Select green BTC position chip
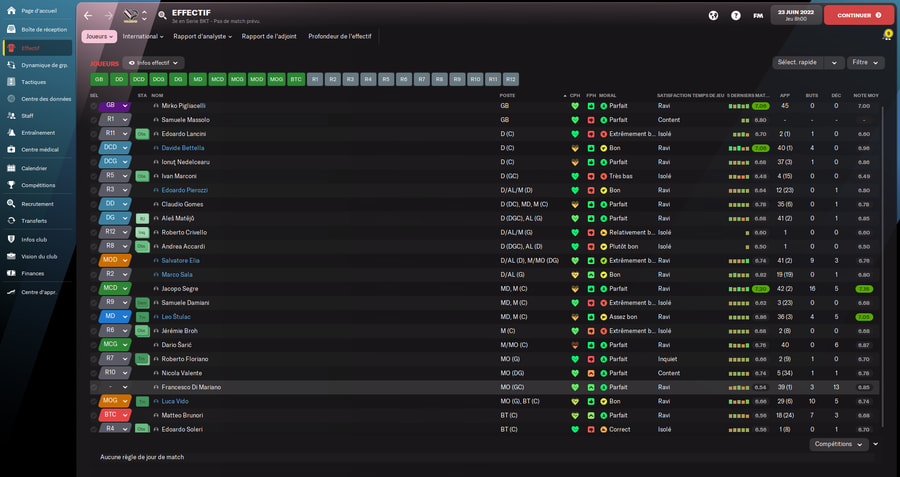900x477 pixels. tap(296, 80)
